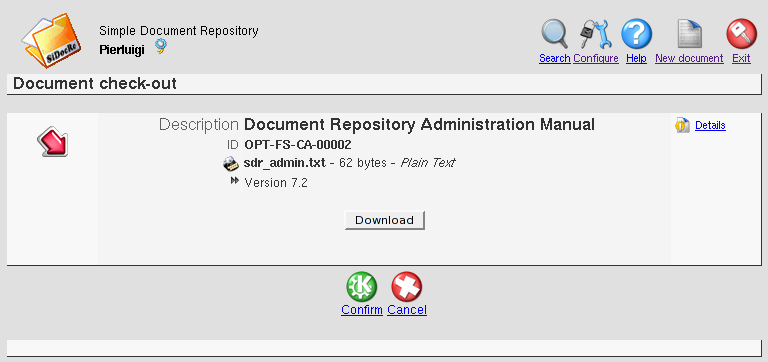The width and height of the screenshot is (768, 362).
Task: Click the lightbulb icon next to Pierluigi
Action: (161, 47)
